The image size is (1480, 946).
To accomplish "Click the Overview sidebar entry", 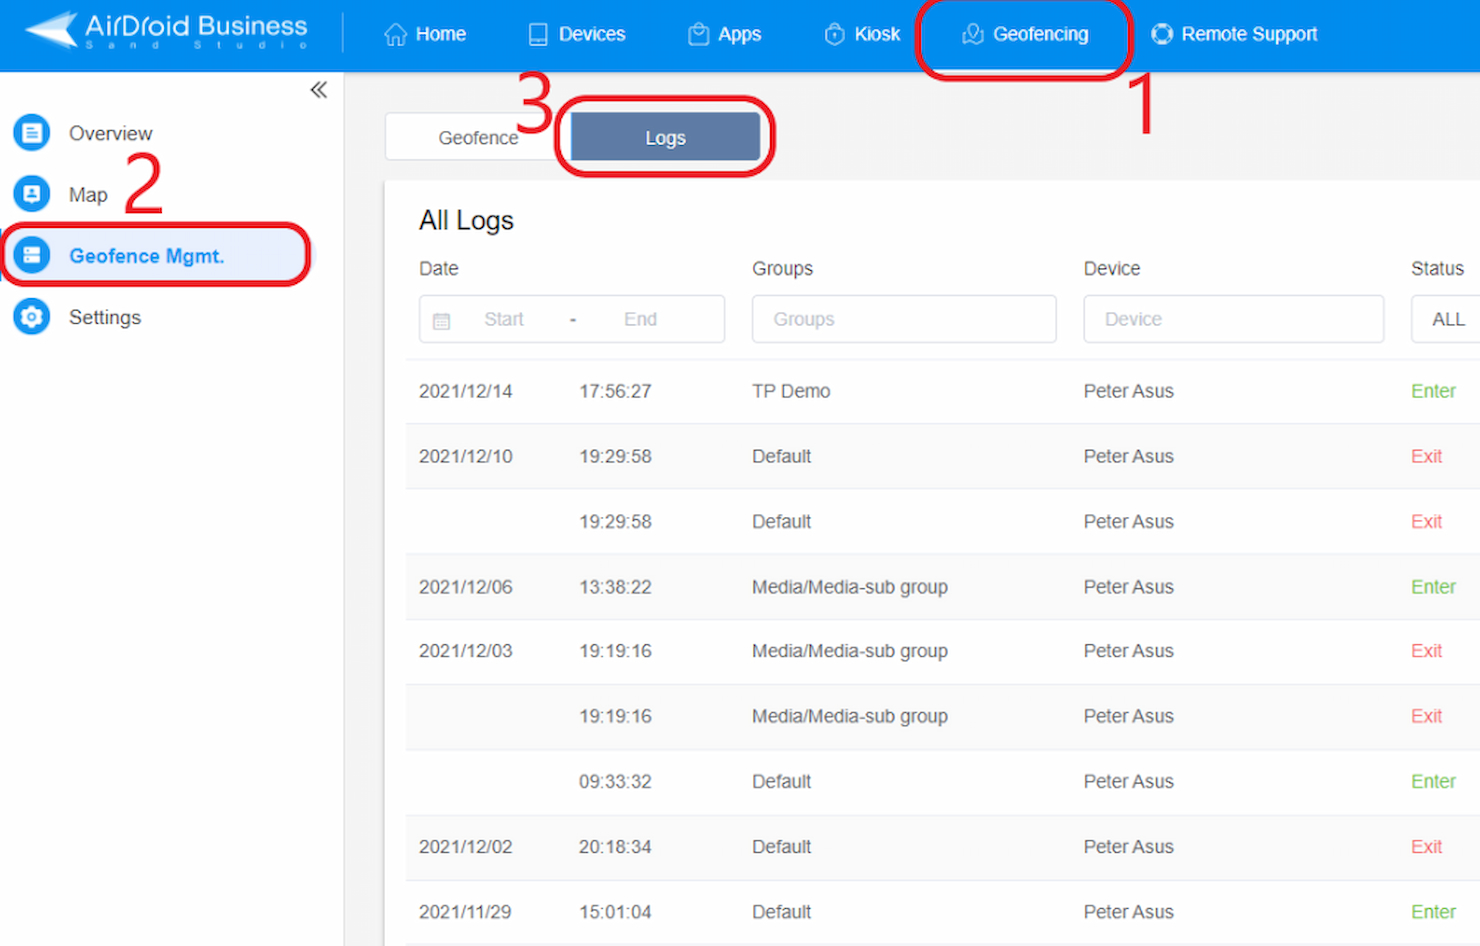I will 110,132.
